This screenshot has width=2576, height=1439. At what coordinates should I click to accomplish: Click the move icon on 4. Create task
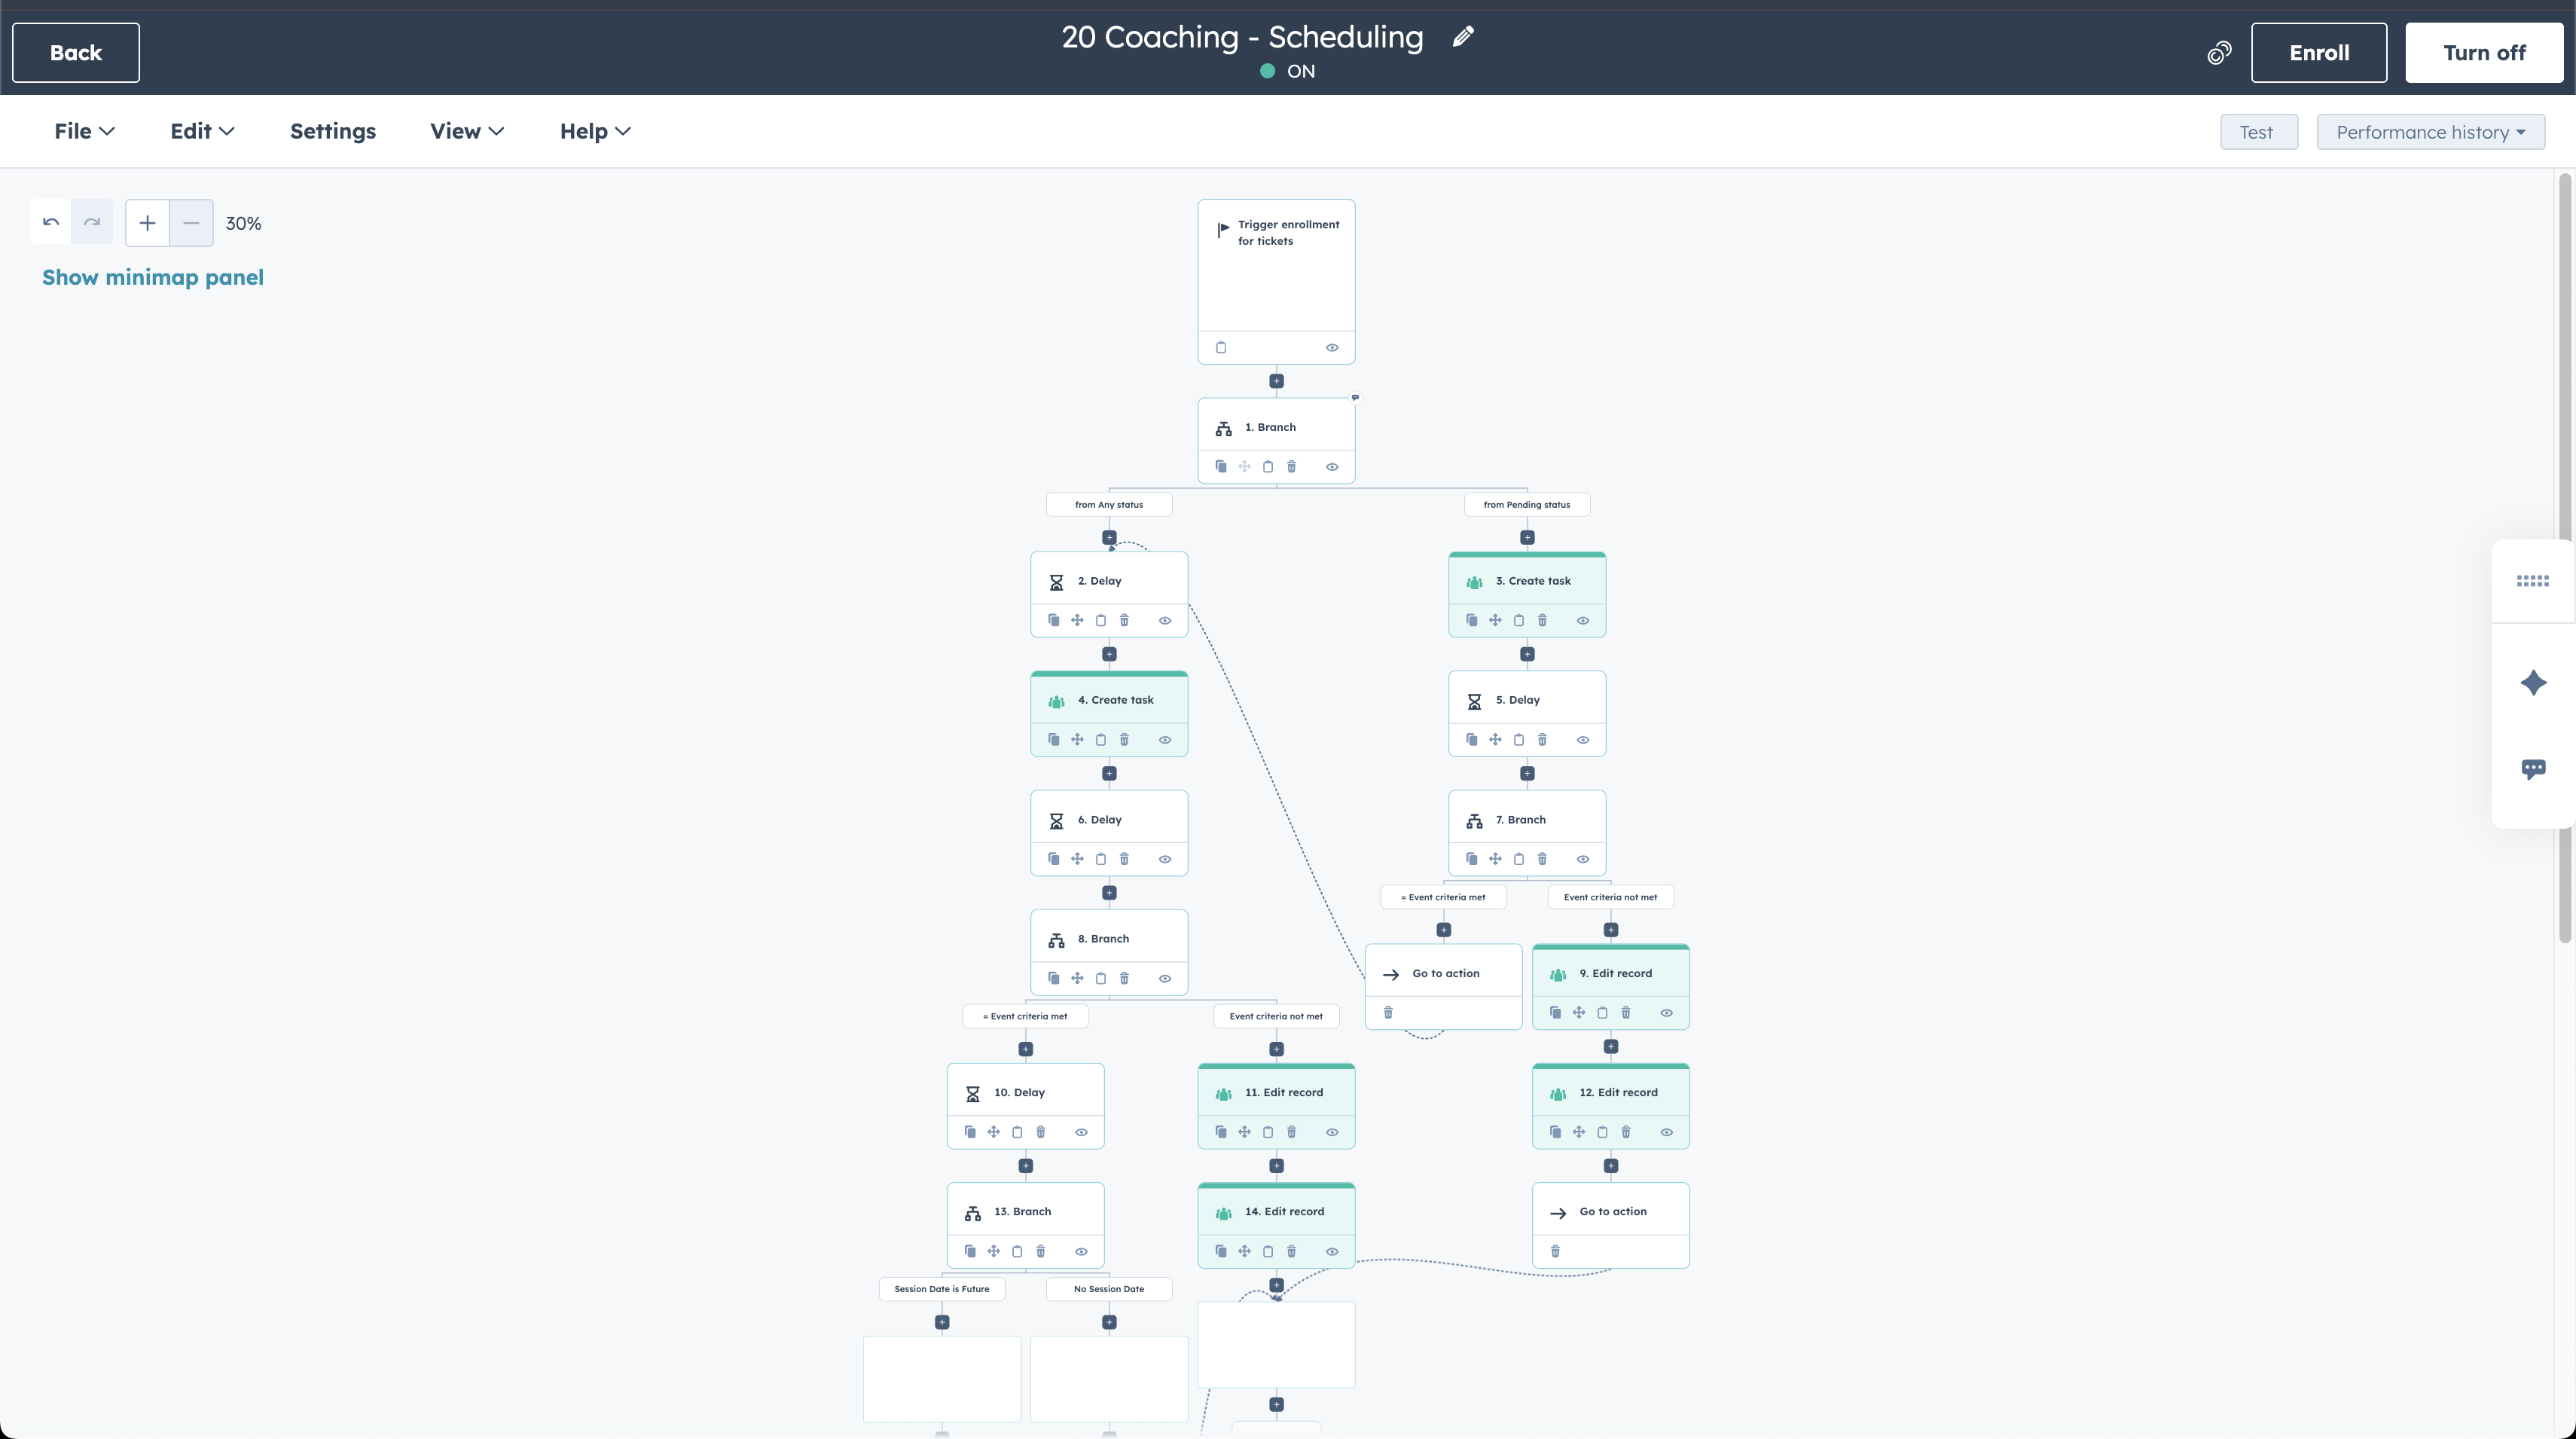[x=1077, y=740]
